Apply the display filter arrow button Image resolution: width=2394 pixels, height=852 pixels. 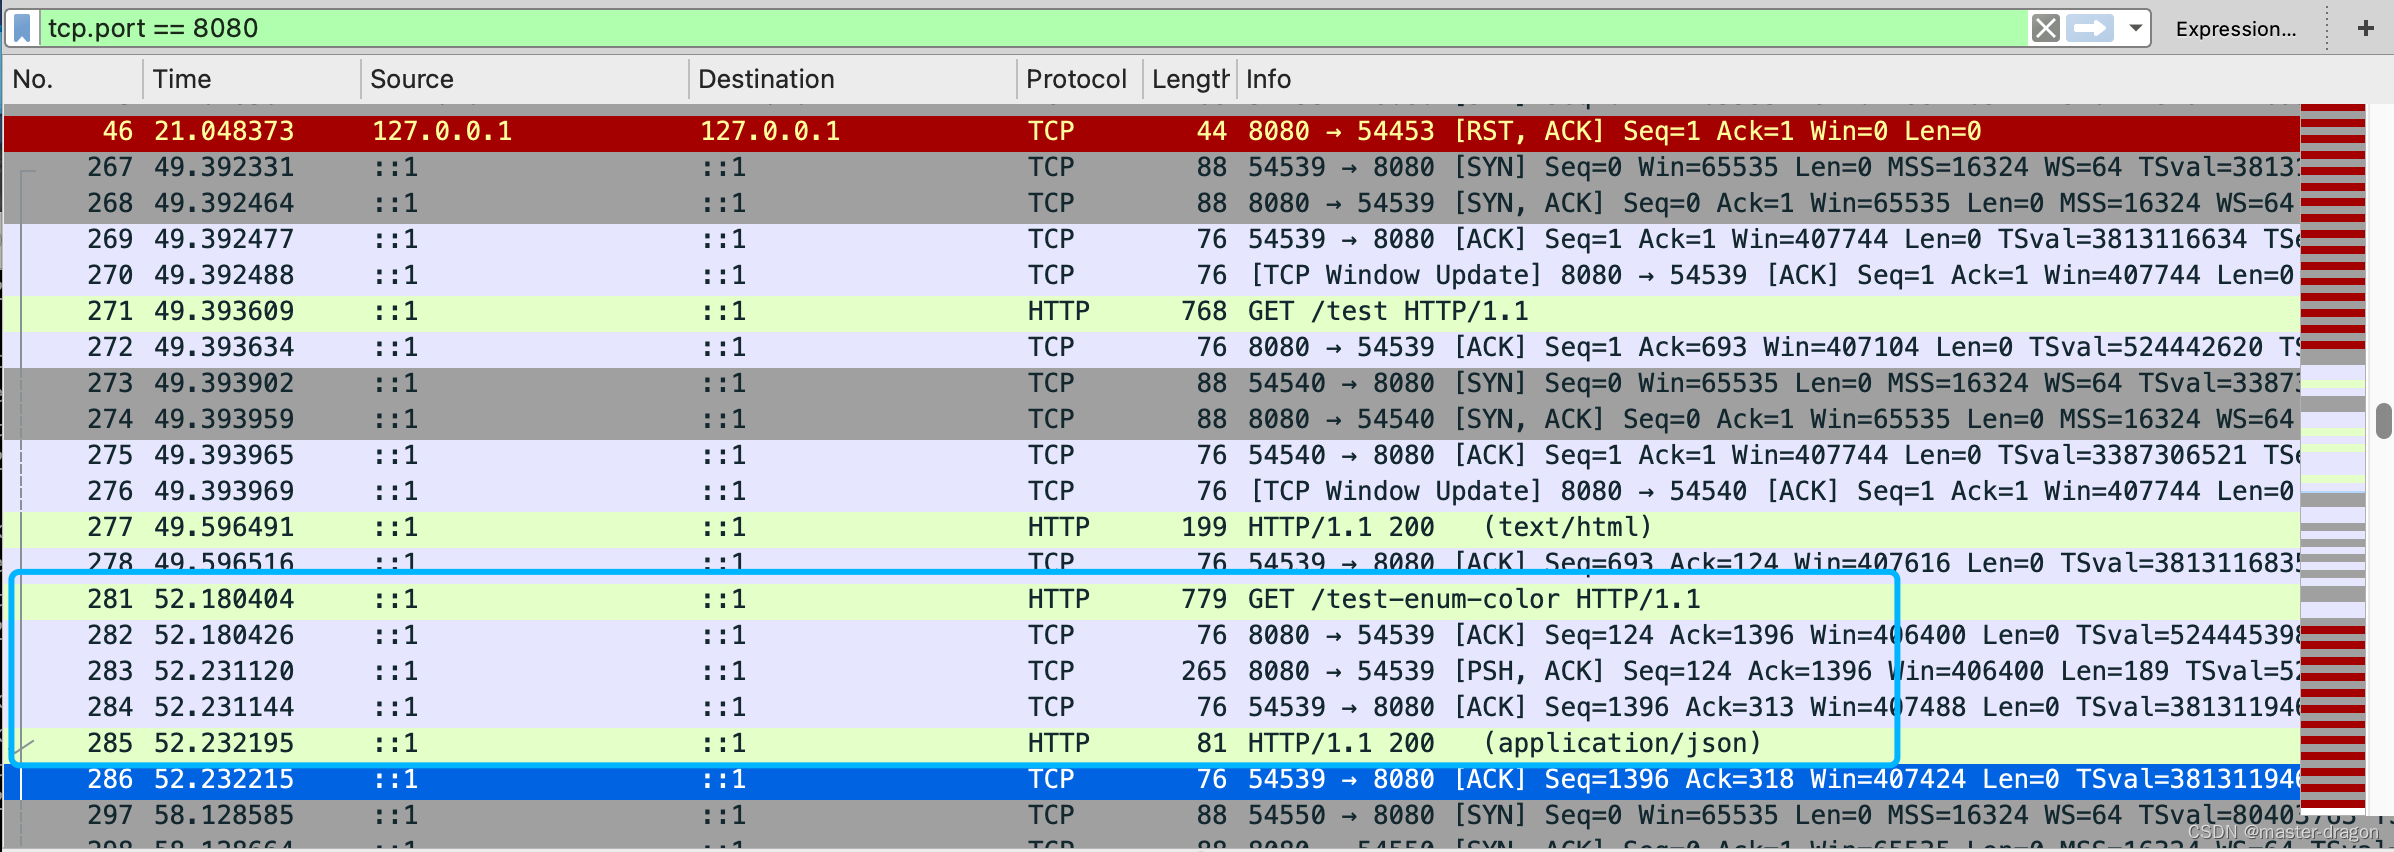point(2091,28)
